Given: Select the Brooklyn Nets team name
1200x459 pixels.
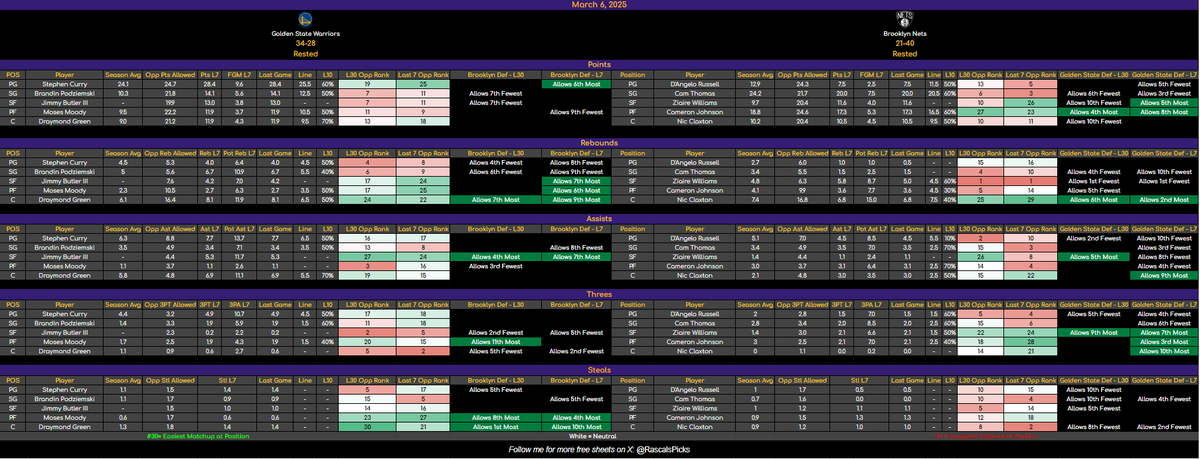Looking at the screenshot, I should tap(904, 33).
